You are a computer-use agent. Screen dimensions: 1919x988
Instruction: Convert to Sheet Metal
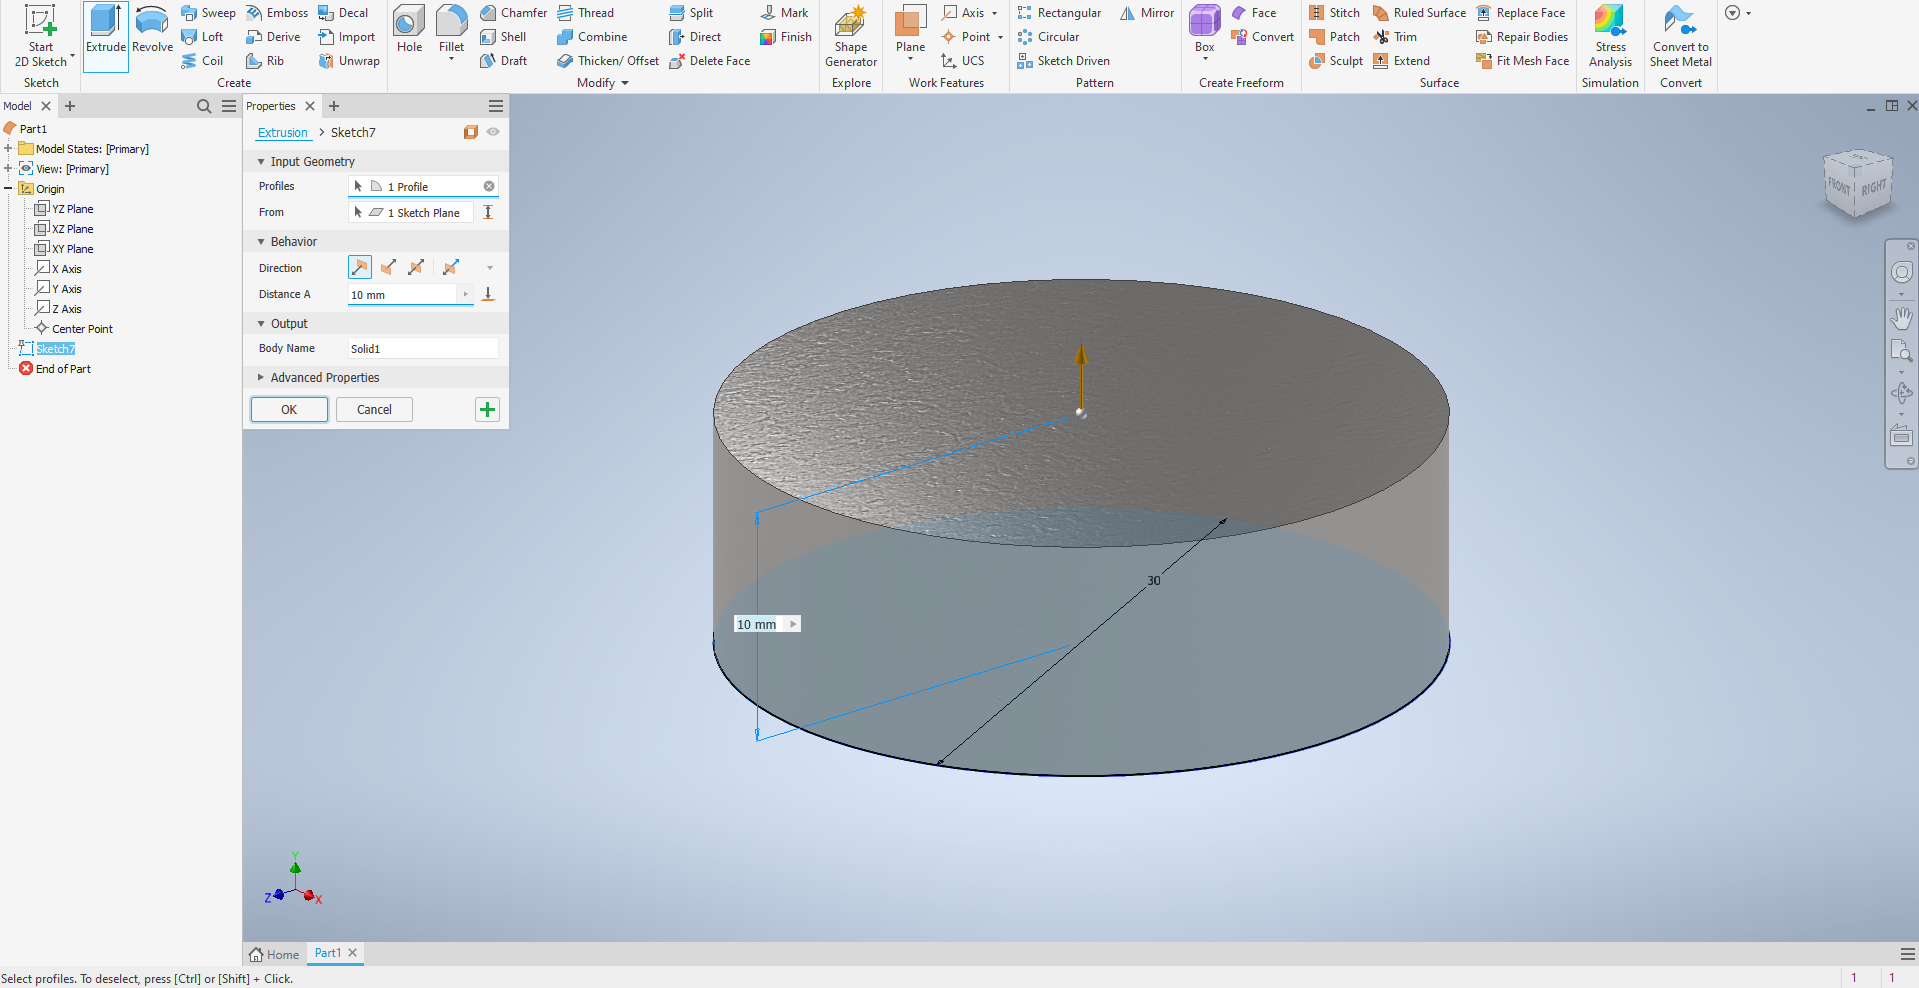coord(1680,37)
